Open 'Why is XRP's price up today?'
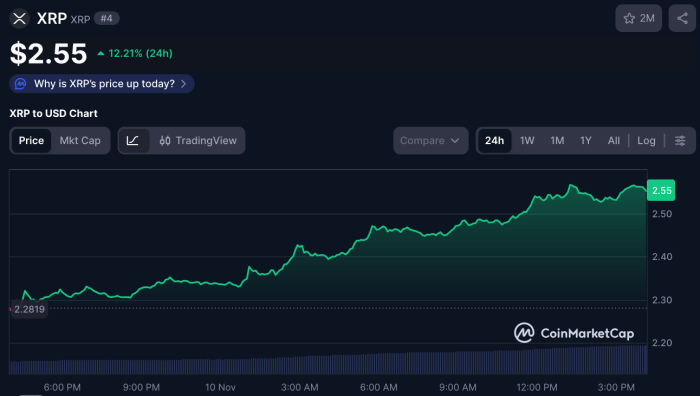The width and height of the screenshot is (700, 396). pyautogui.click(x=102, y=84)
